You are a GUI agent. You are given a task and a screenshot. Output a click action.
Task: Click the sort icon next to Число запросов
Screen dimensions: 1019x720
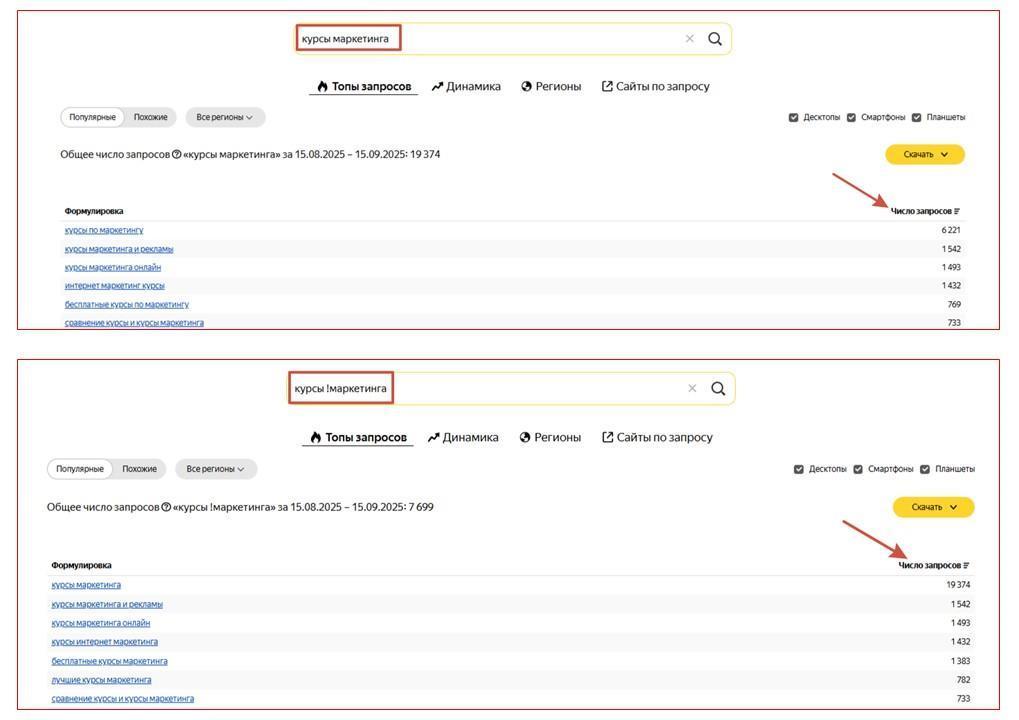[958, 211]
